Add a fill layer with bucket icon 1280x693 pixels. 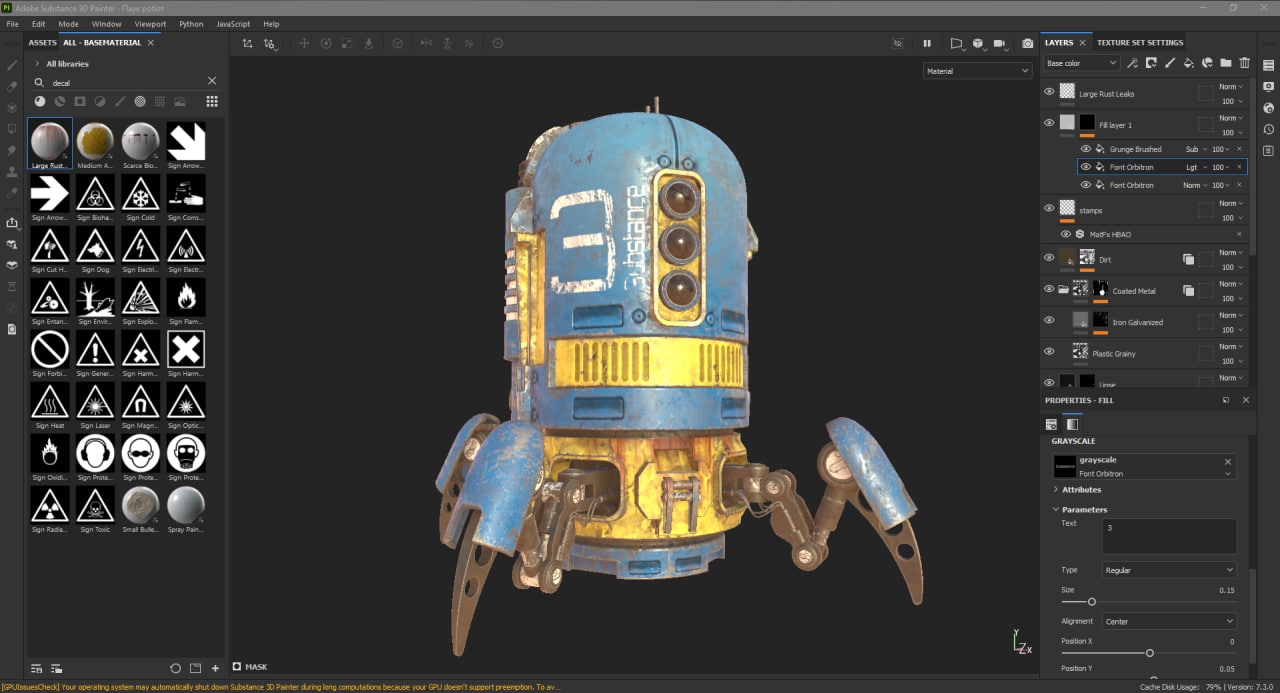[x=1188, y=63]
